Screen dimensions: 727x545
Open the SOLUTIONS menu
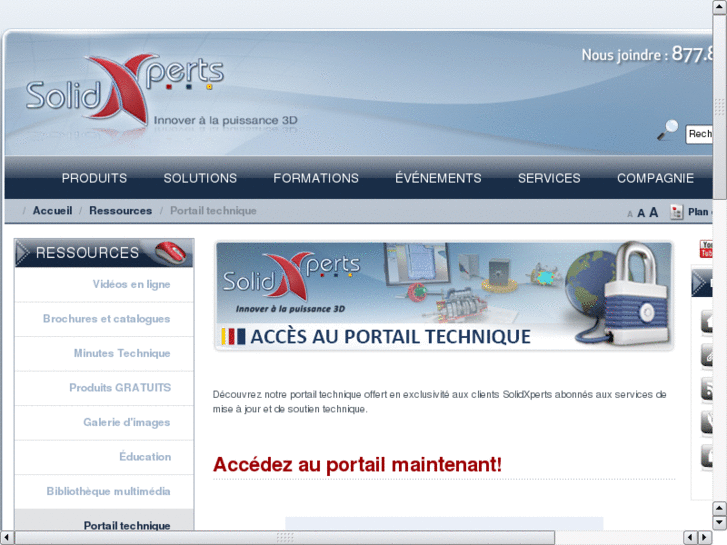point(200,178)
